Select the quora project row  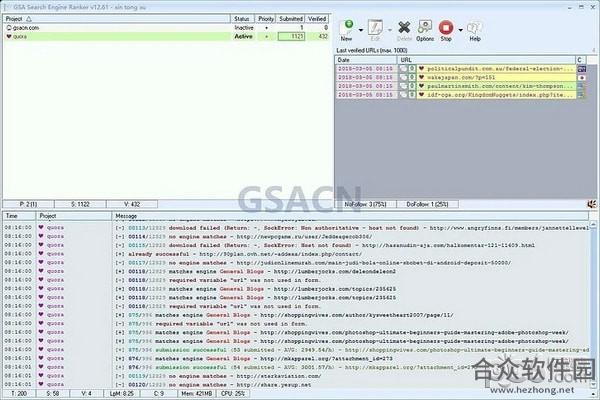coord(167,36)
